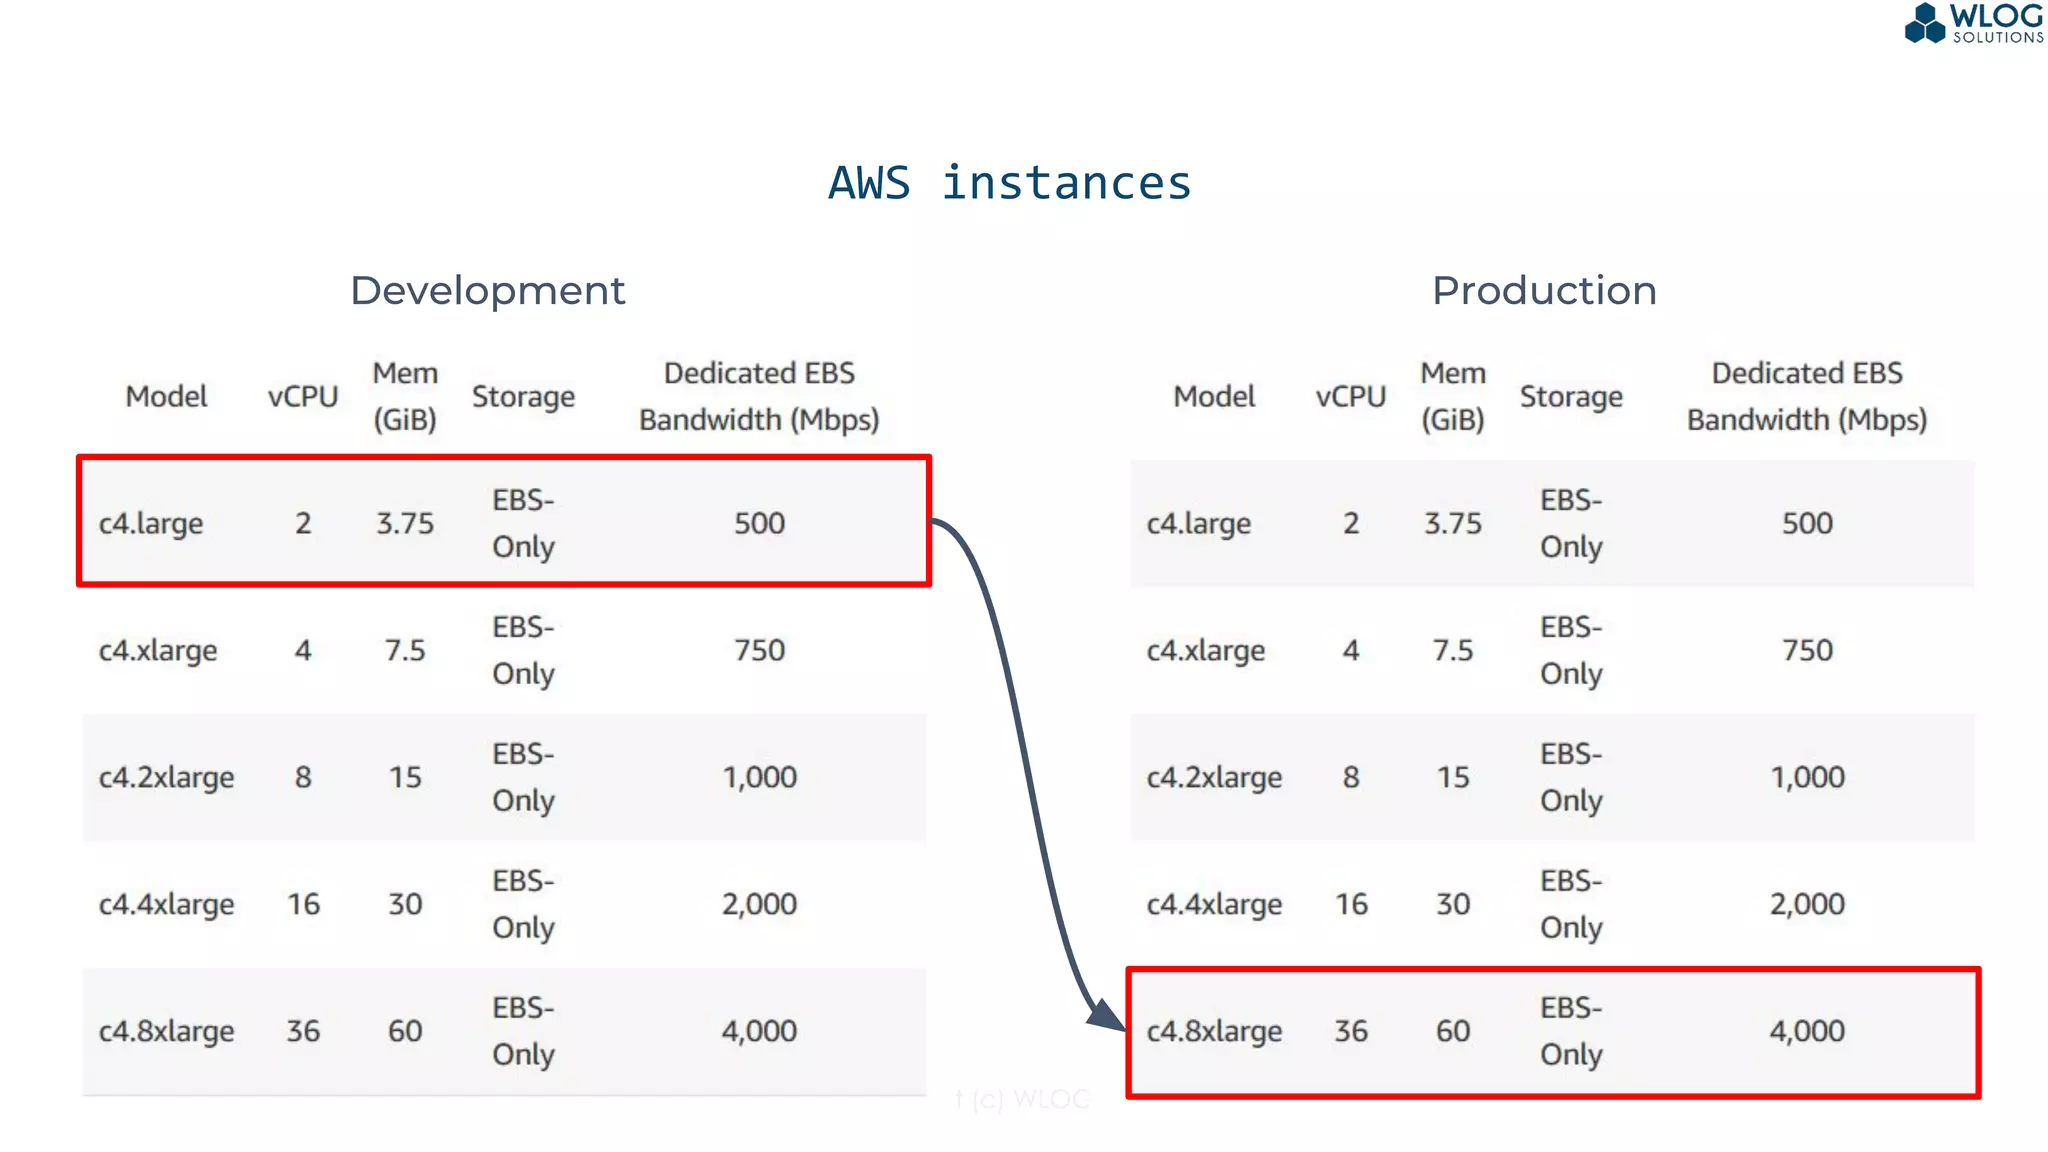Select c4.xlarge model in Development table
Image resolution: width=2048 pixels, height=1152 pixels.
[158, 651]
